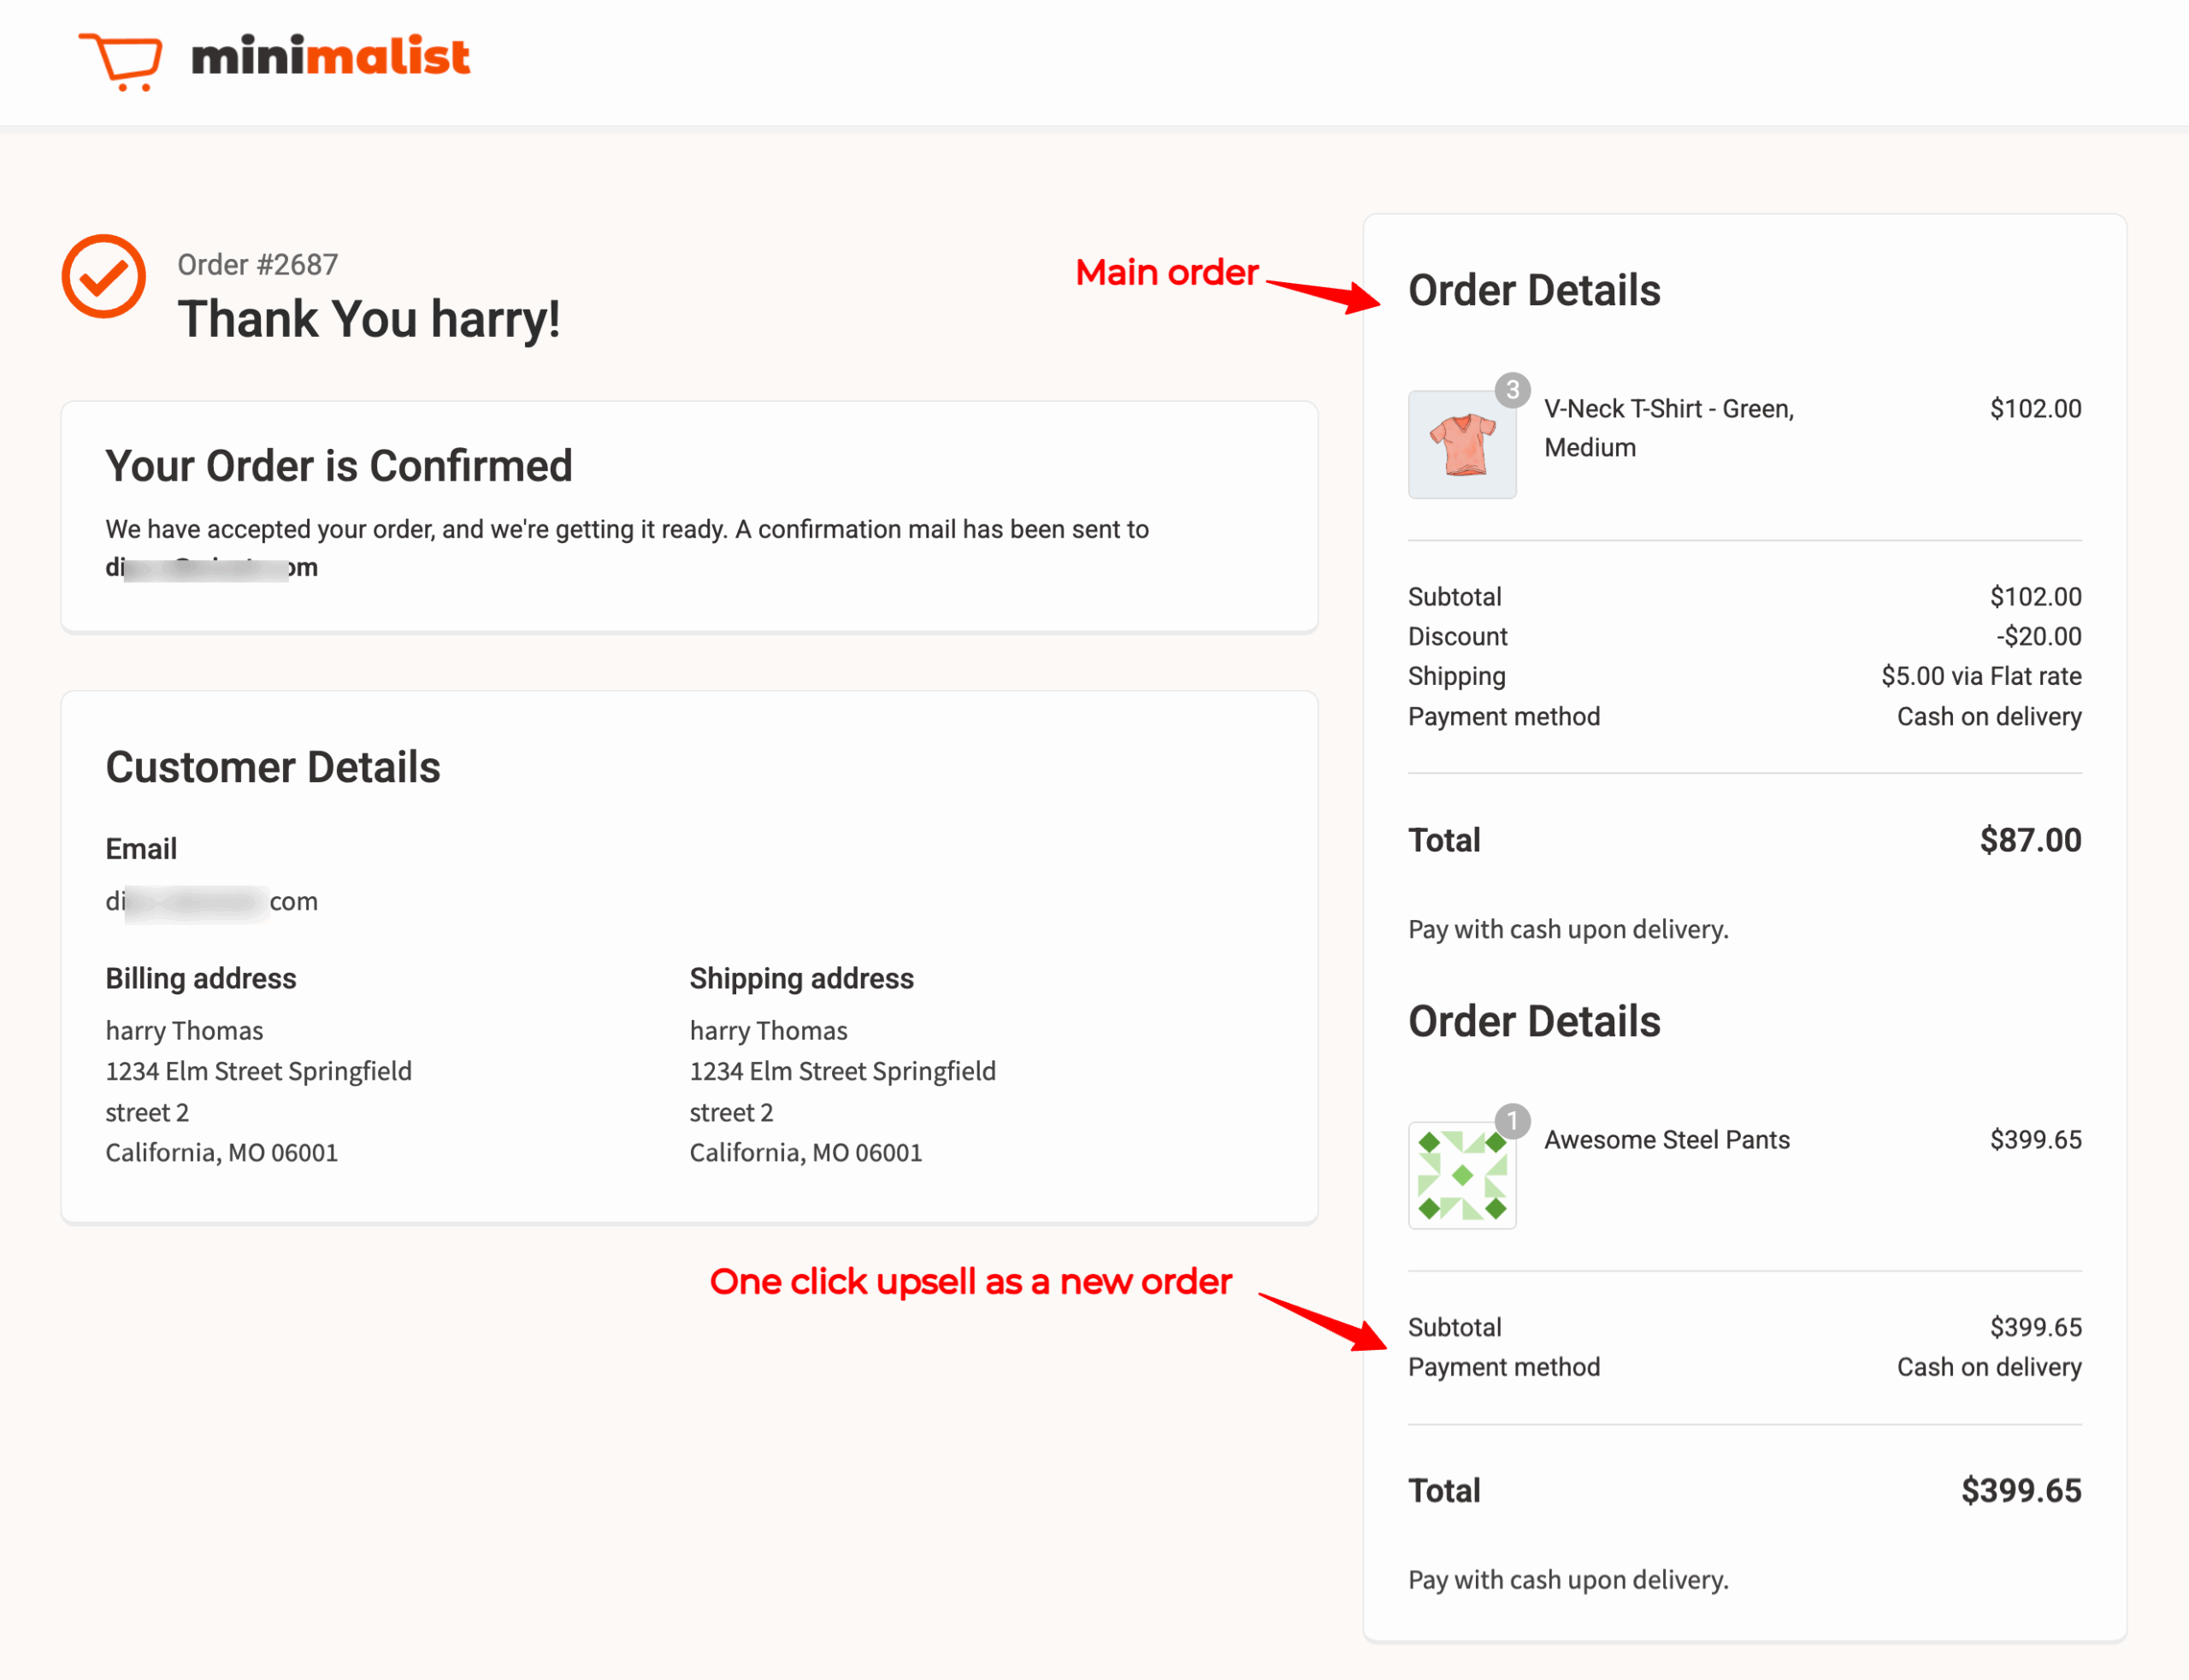Click the $5.00 via Flat rate shipping text
Viewport: 2189px width, 1680px height.
point(1980,676)
